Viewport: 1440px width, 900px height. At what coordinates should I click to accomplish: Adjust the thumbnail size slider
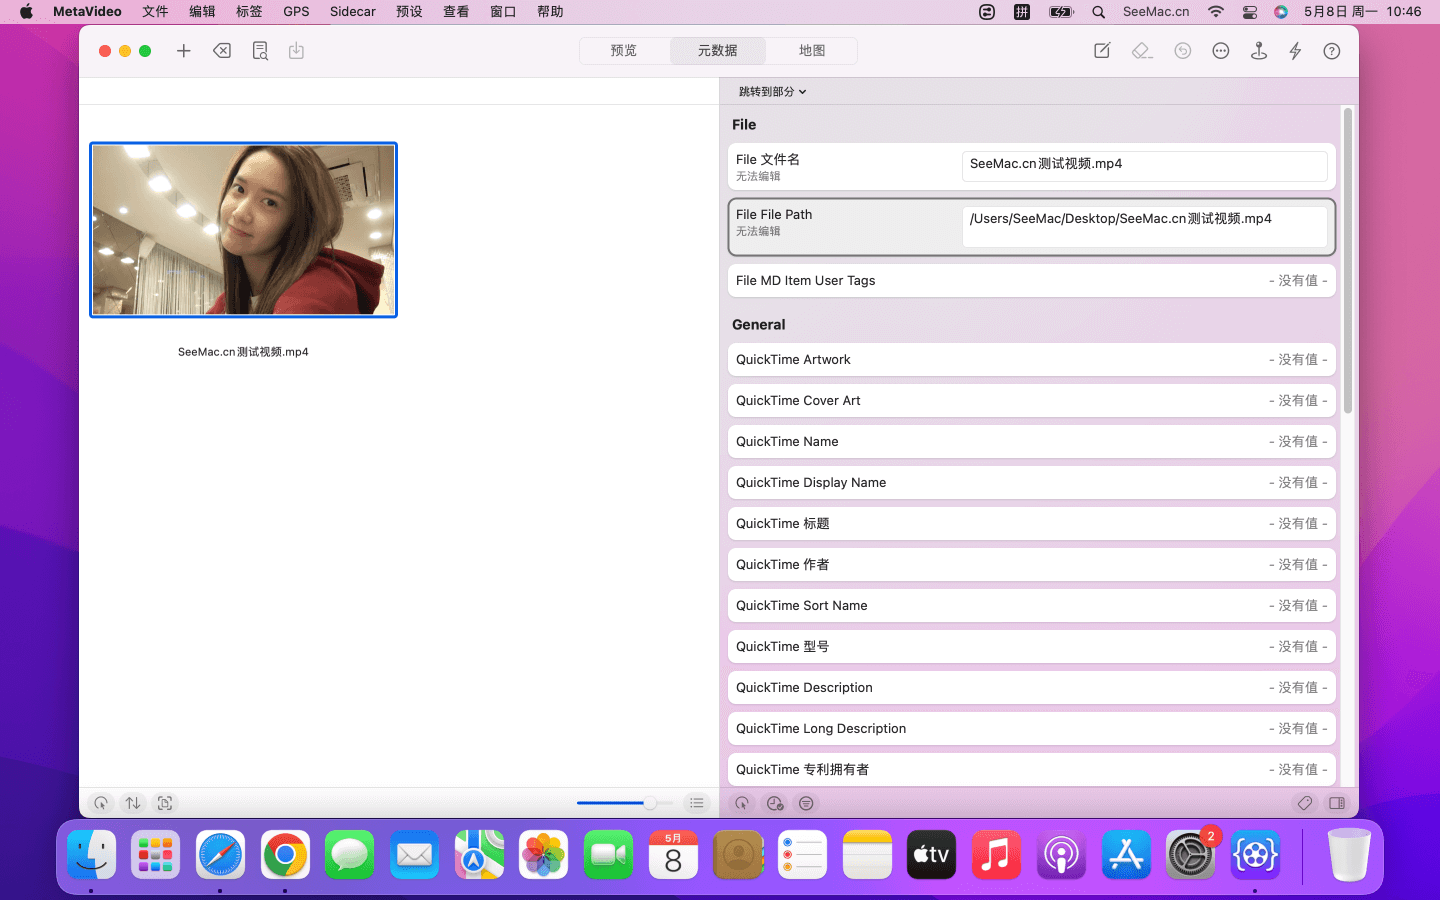click(650, 803)
